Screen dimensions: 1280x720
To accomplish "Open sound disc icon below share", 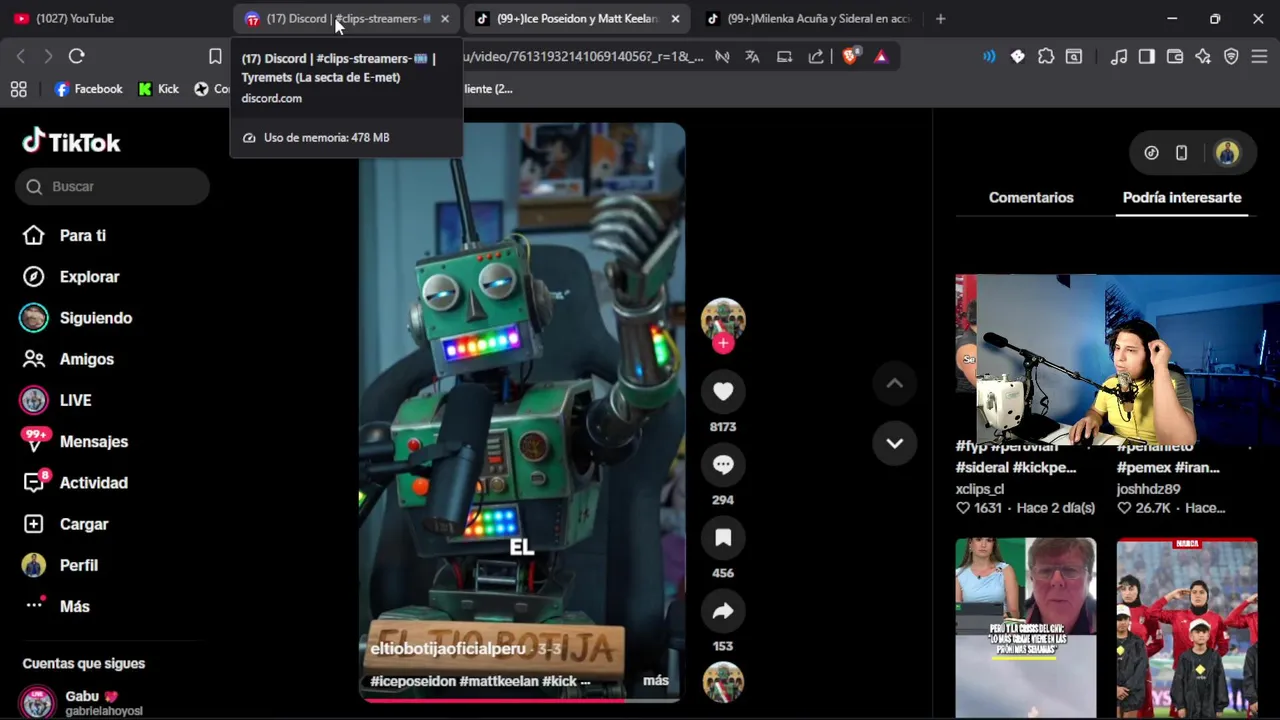I will pos(723,682).
